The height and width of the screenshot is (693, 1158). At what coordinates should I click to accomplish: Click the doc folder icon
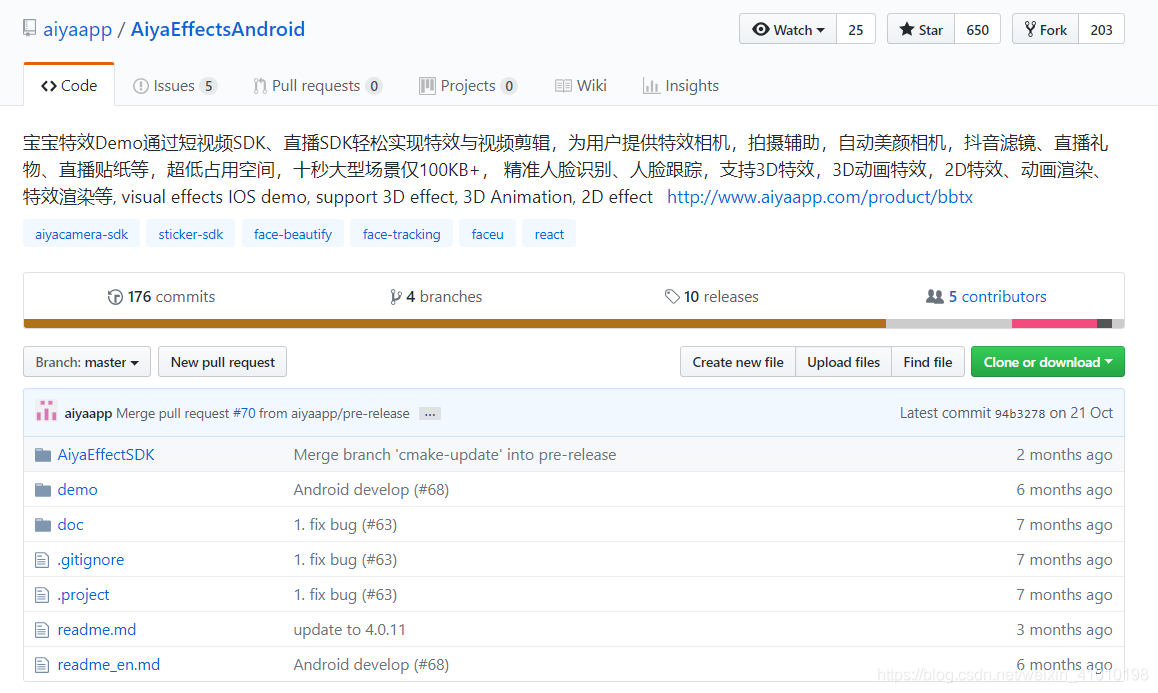point(43,525)
